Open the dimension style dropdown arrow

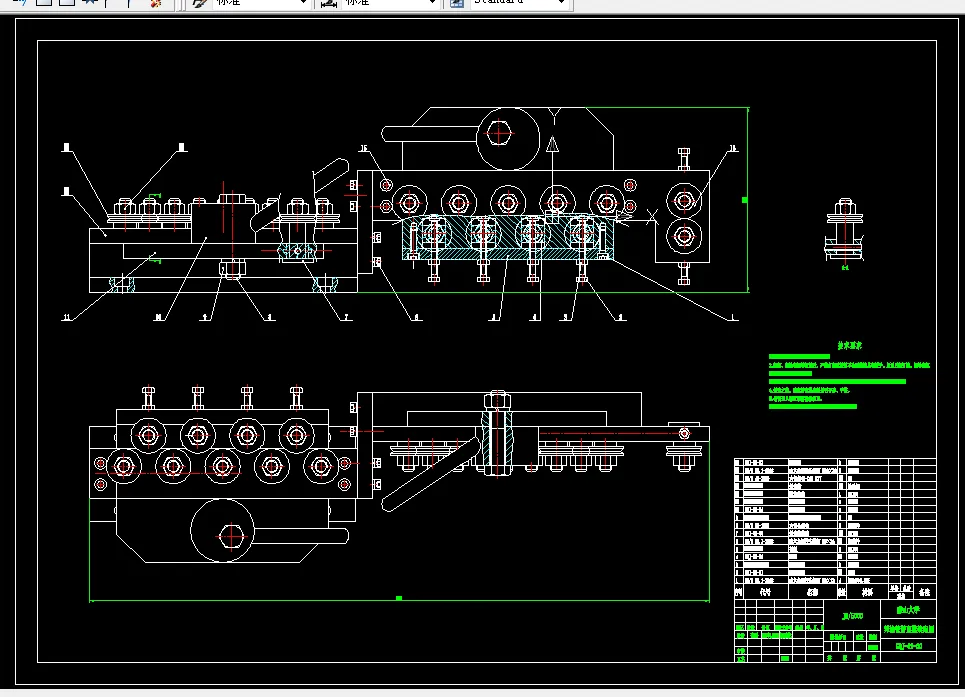click(432, 2)
